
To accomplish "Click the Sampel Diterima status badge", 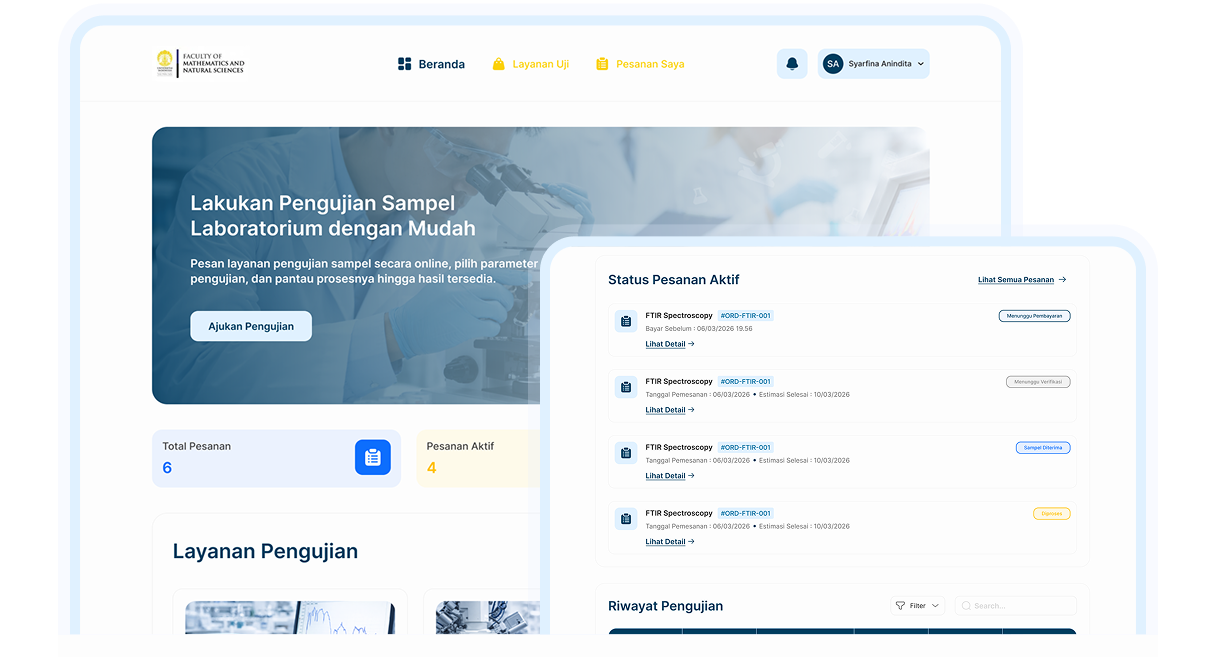I will pos(1043,448).
